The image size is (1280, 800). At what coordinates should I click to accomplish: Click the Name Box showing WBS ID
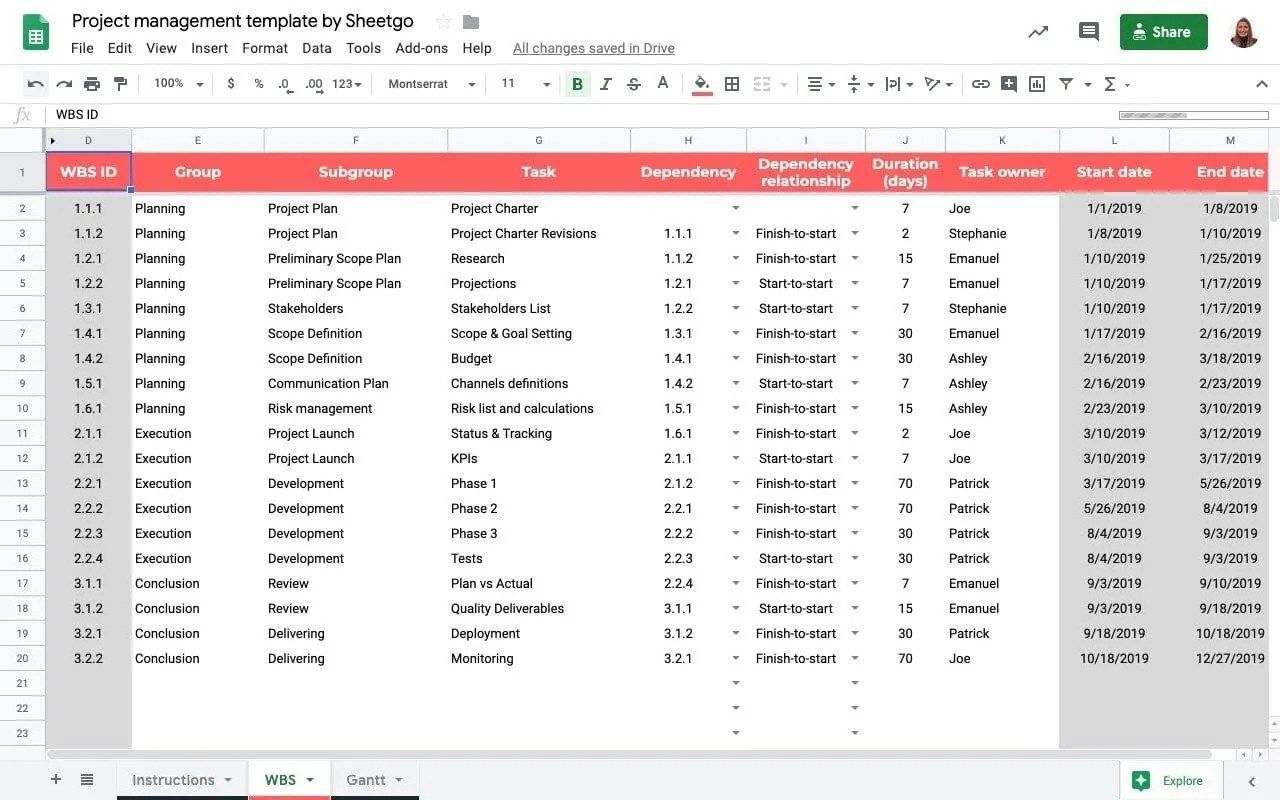[x=77, y=114]
